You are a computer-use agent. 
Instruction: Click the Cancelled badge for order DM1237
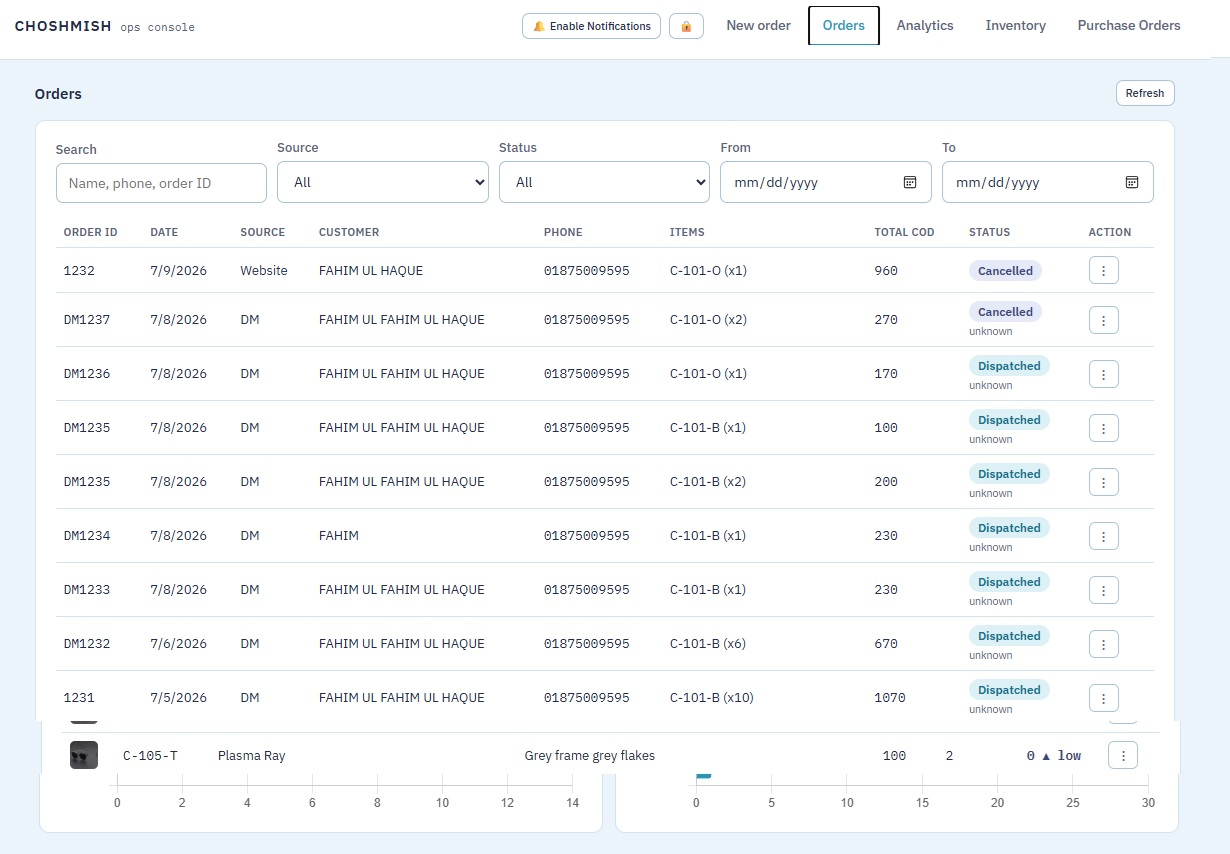pyautogui.click(x=1005, y=312)
